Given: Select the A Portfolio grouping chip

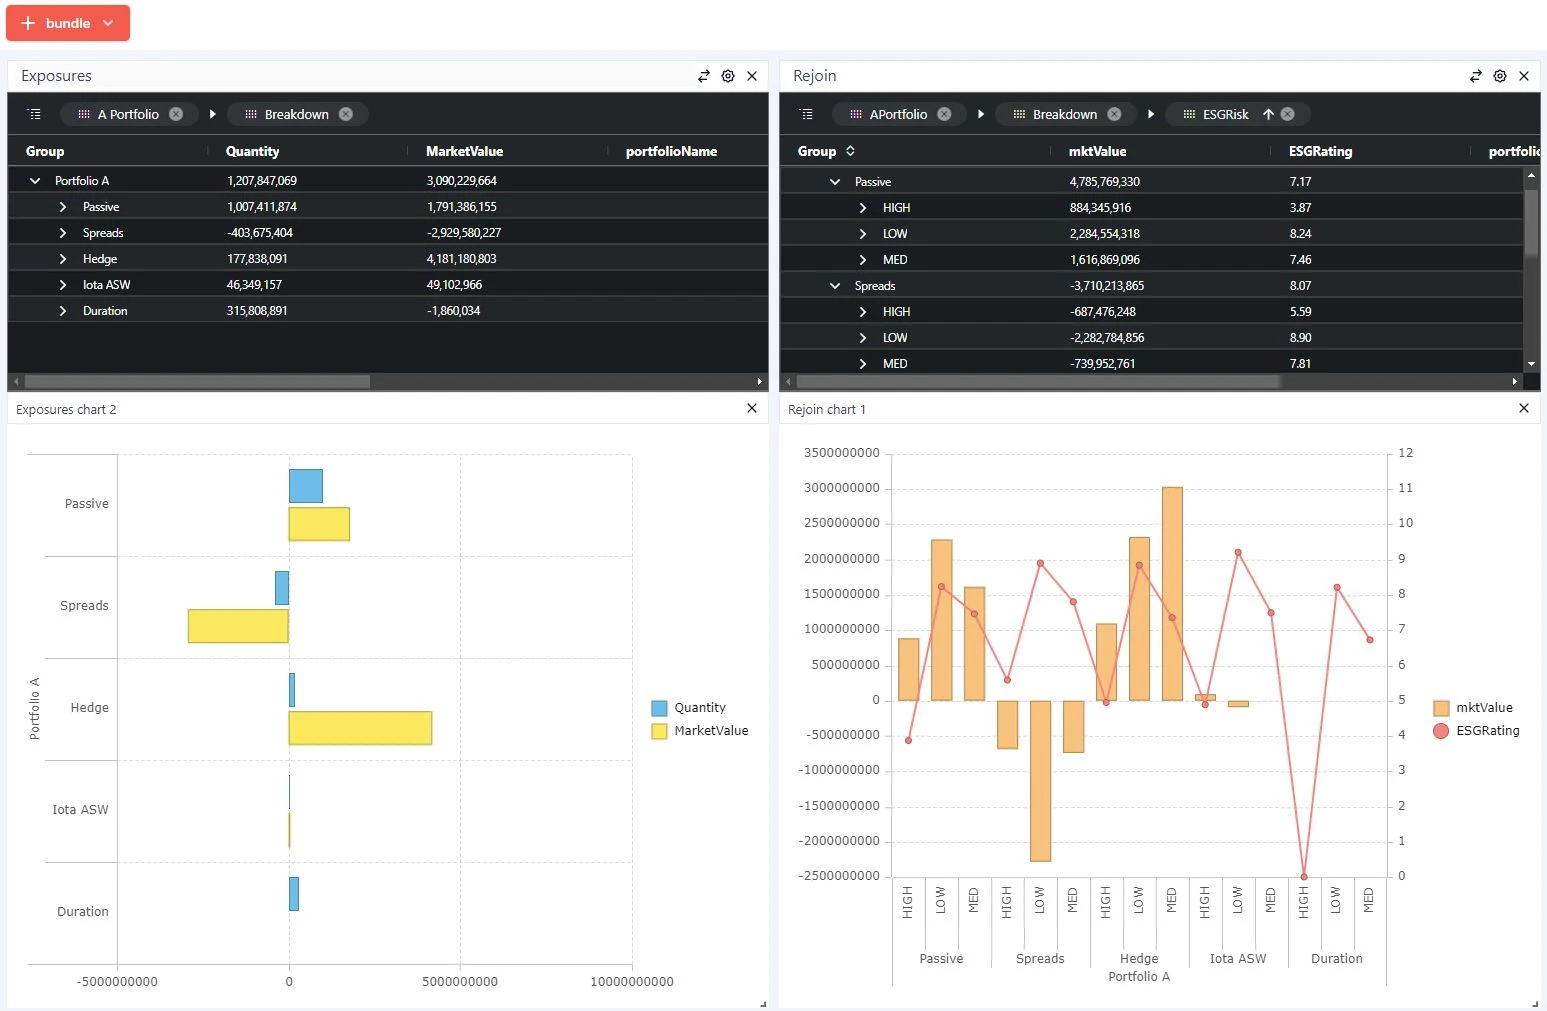Looking at the screenshot, I should [128, 114].
